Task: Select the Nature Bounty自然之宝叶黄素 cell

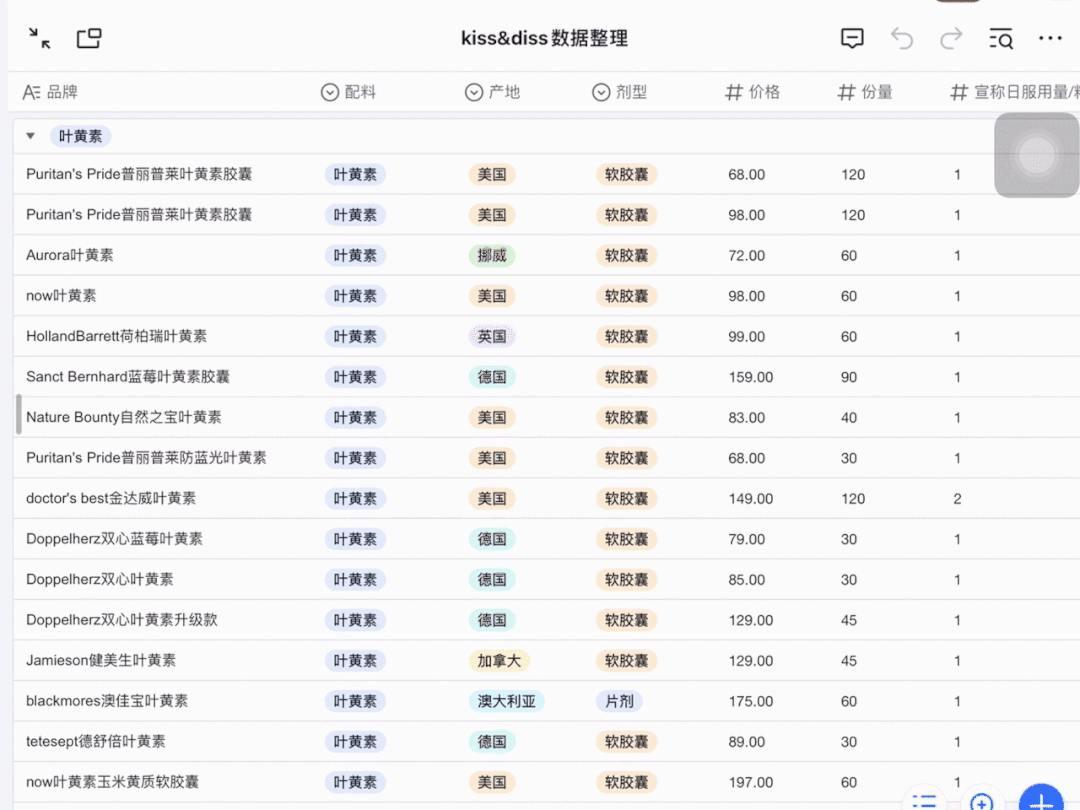Action: click(x=124, y=417)
